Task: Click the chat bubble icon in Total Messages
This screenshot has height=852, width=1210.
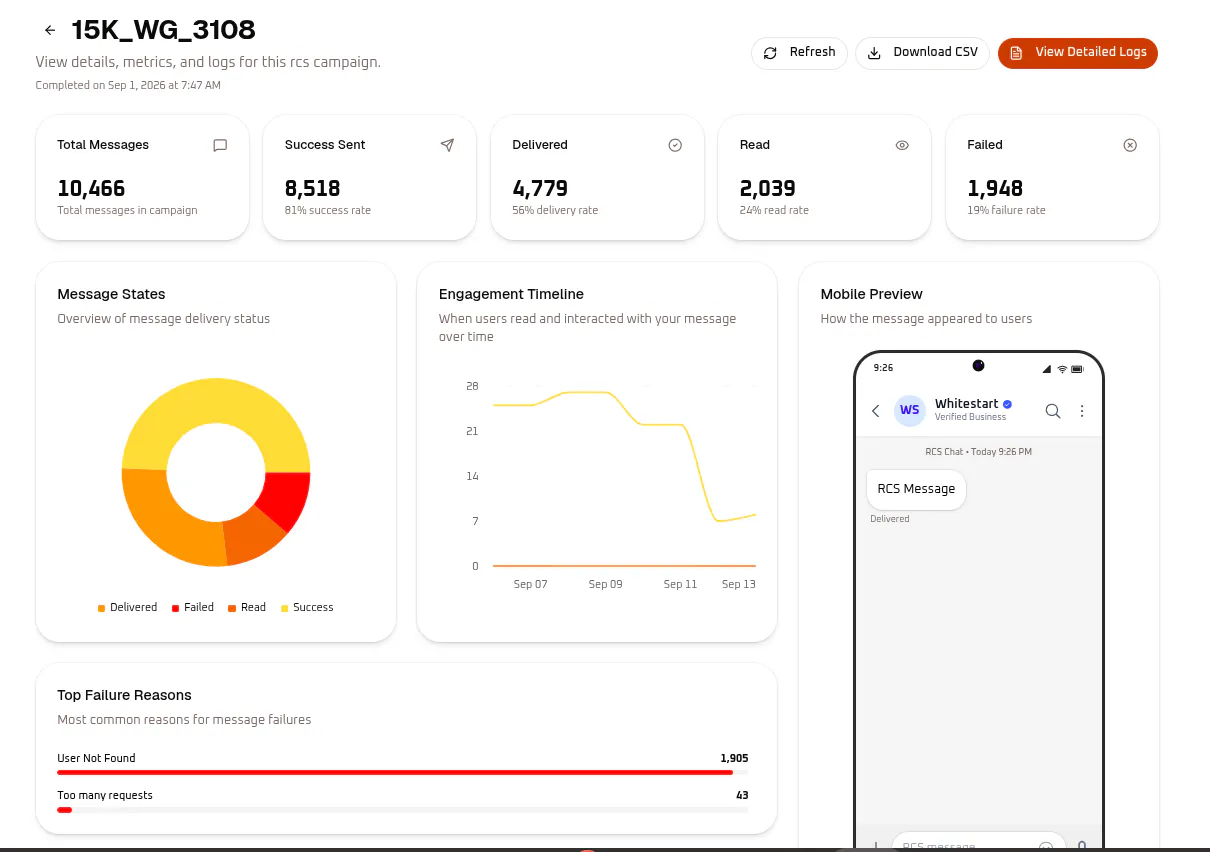Action: pyautogui.click(x=220, y=145)
